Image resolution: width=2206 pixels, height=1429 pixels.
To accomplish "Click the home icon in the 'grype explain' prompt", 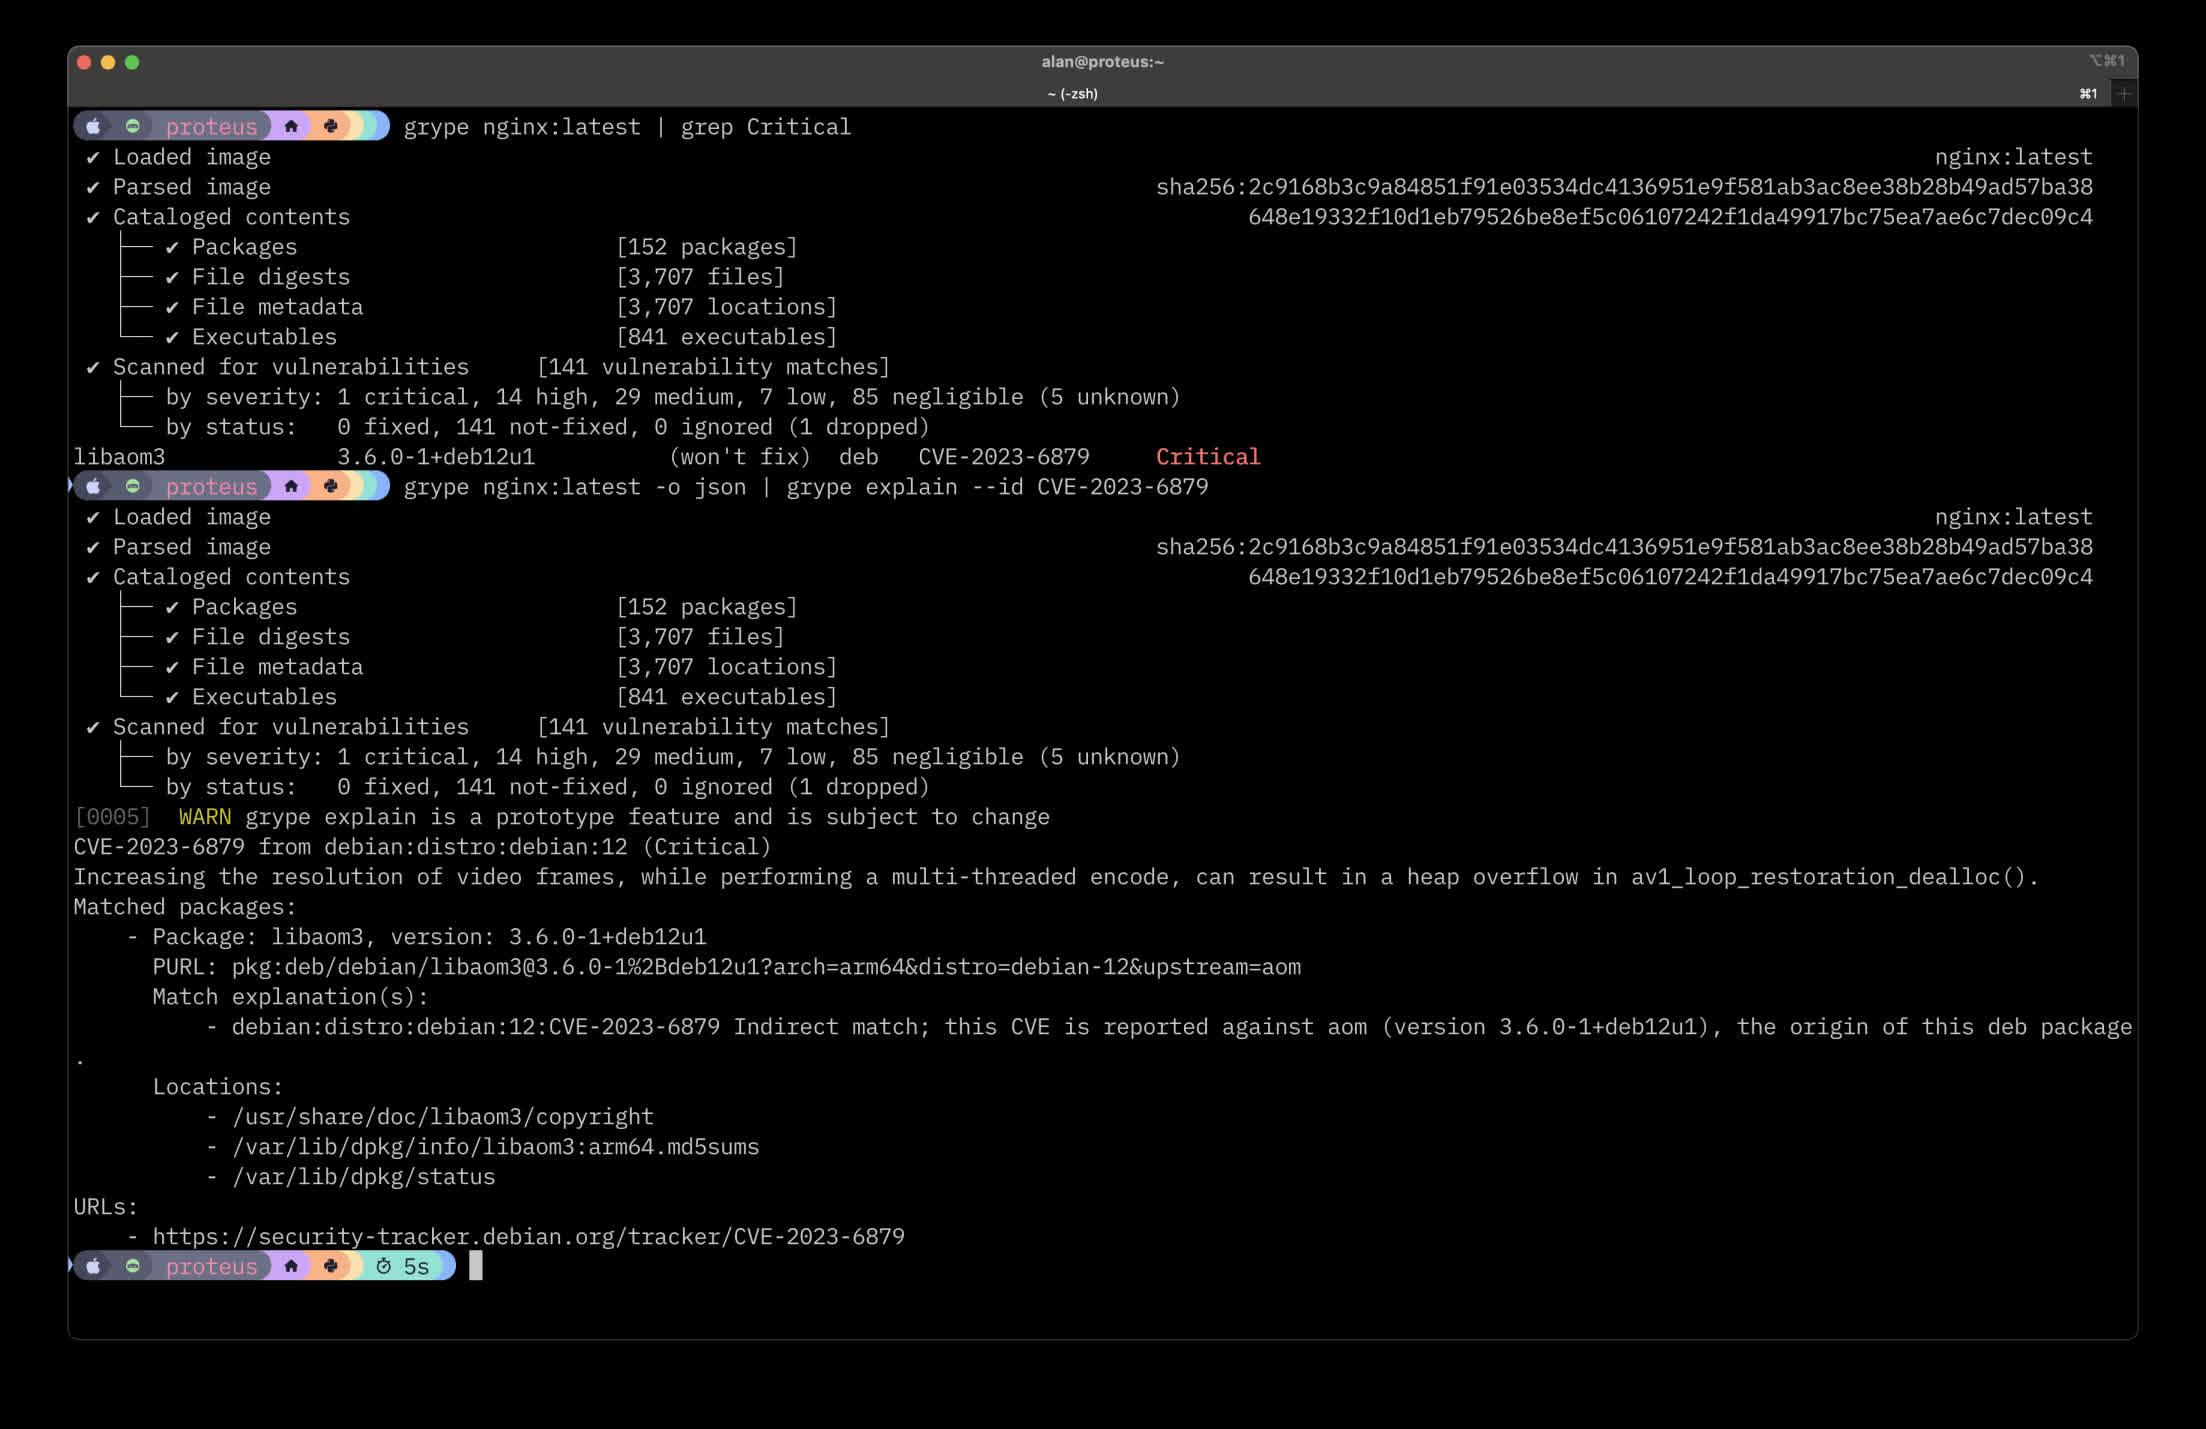I will (x=291, y=486).
